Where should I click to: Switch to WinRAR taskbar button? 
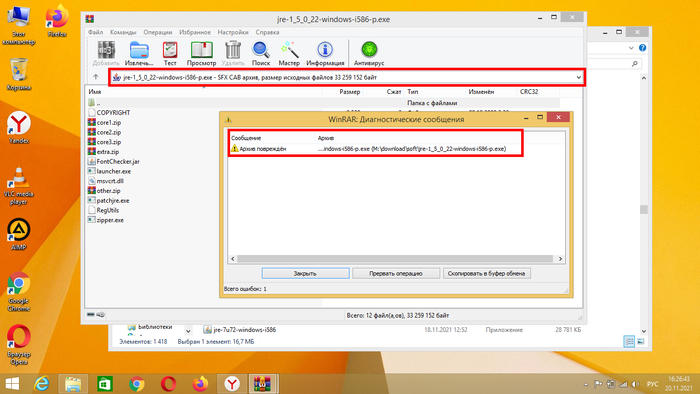(x=263, y=384)
